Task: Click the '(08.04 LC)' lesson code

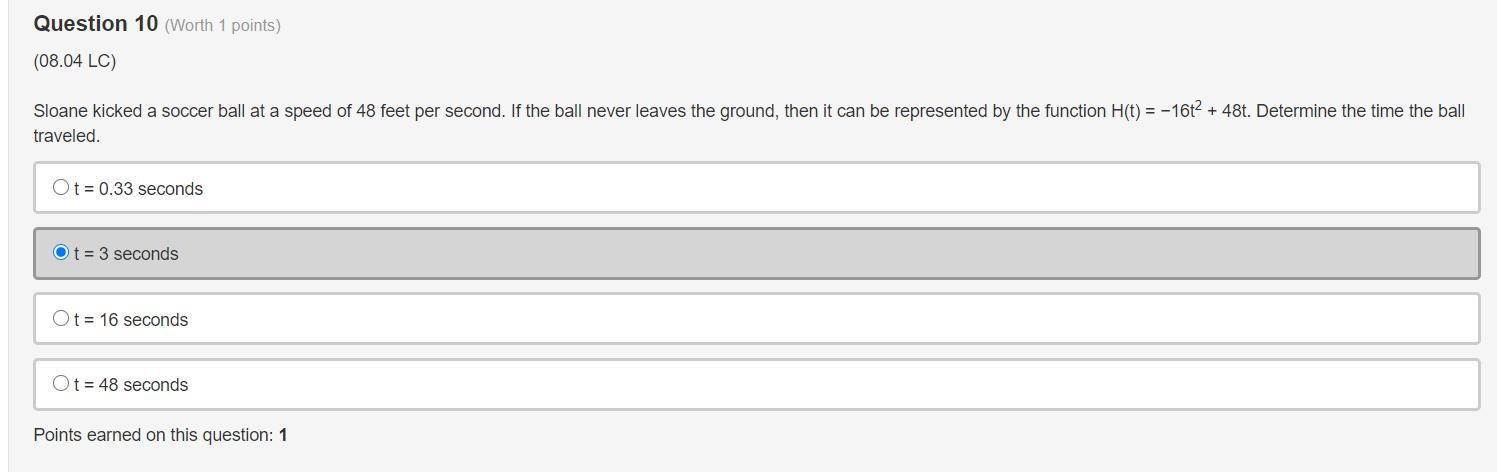Action: tap(75, 61)
